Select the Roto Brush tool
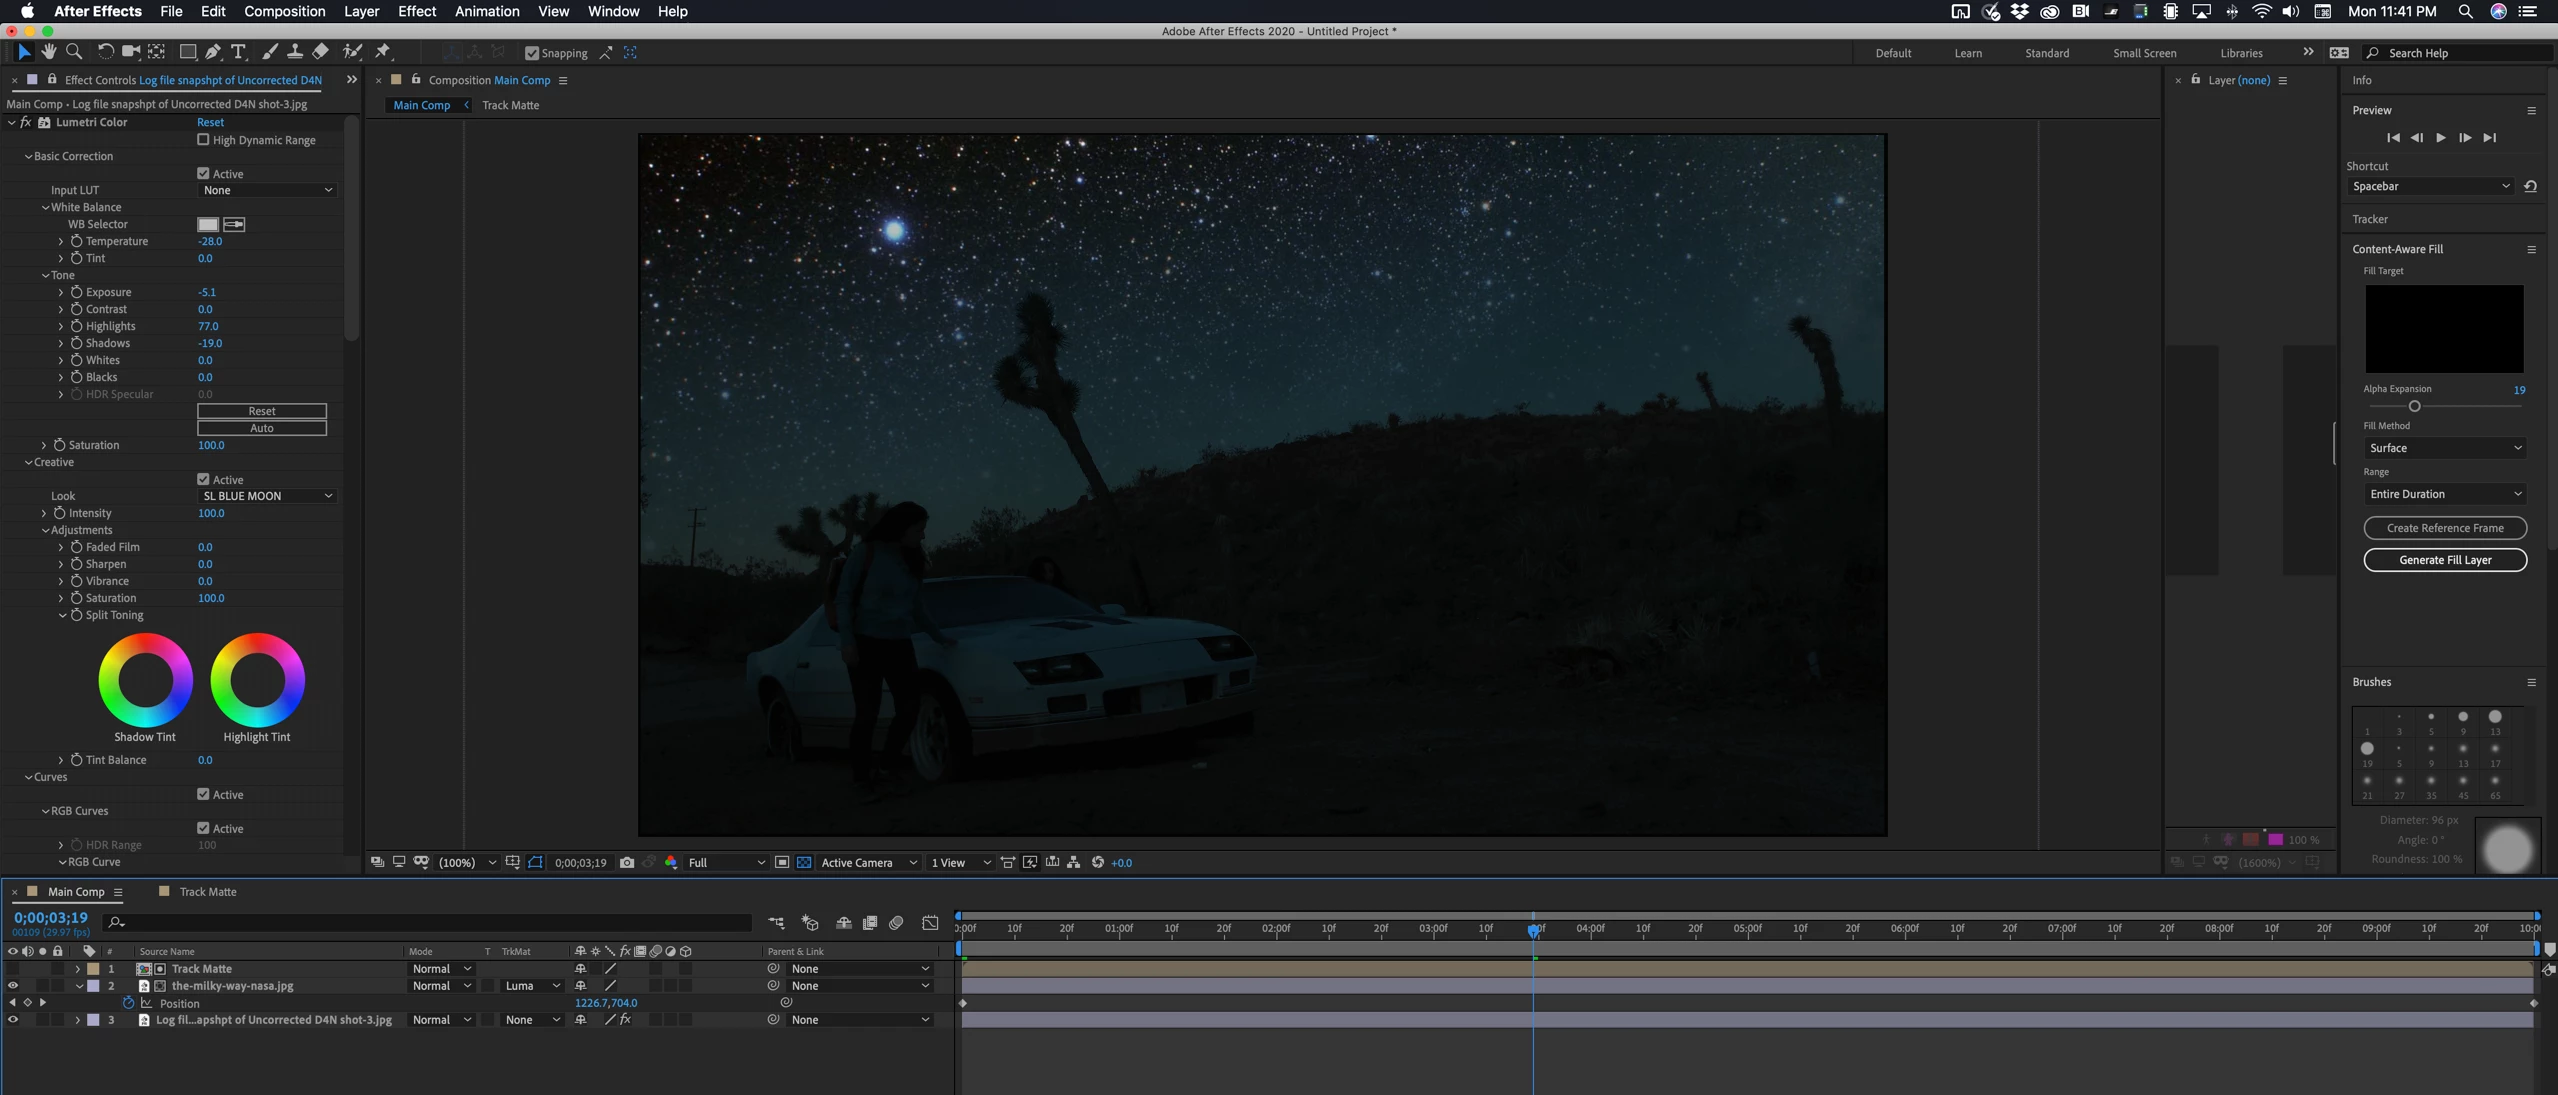The image size is (2558, 1095). pyautogui.click(x=352, y=52)
